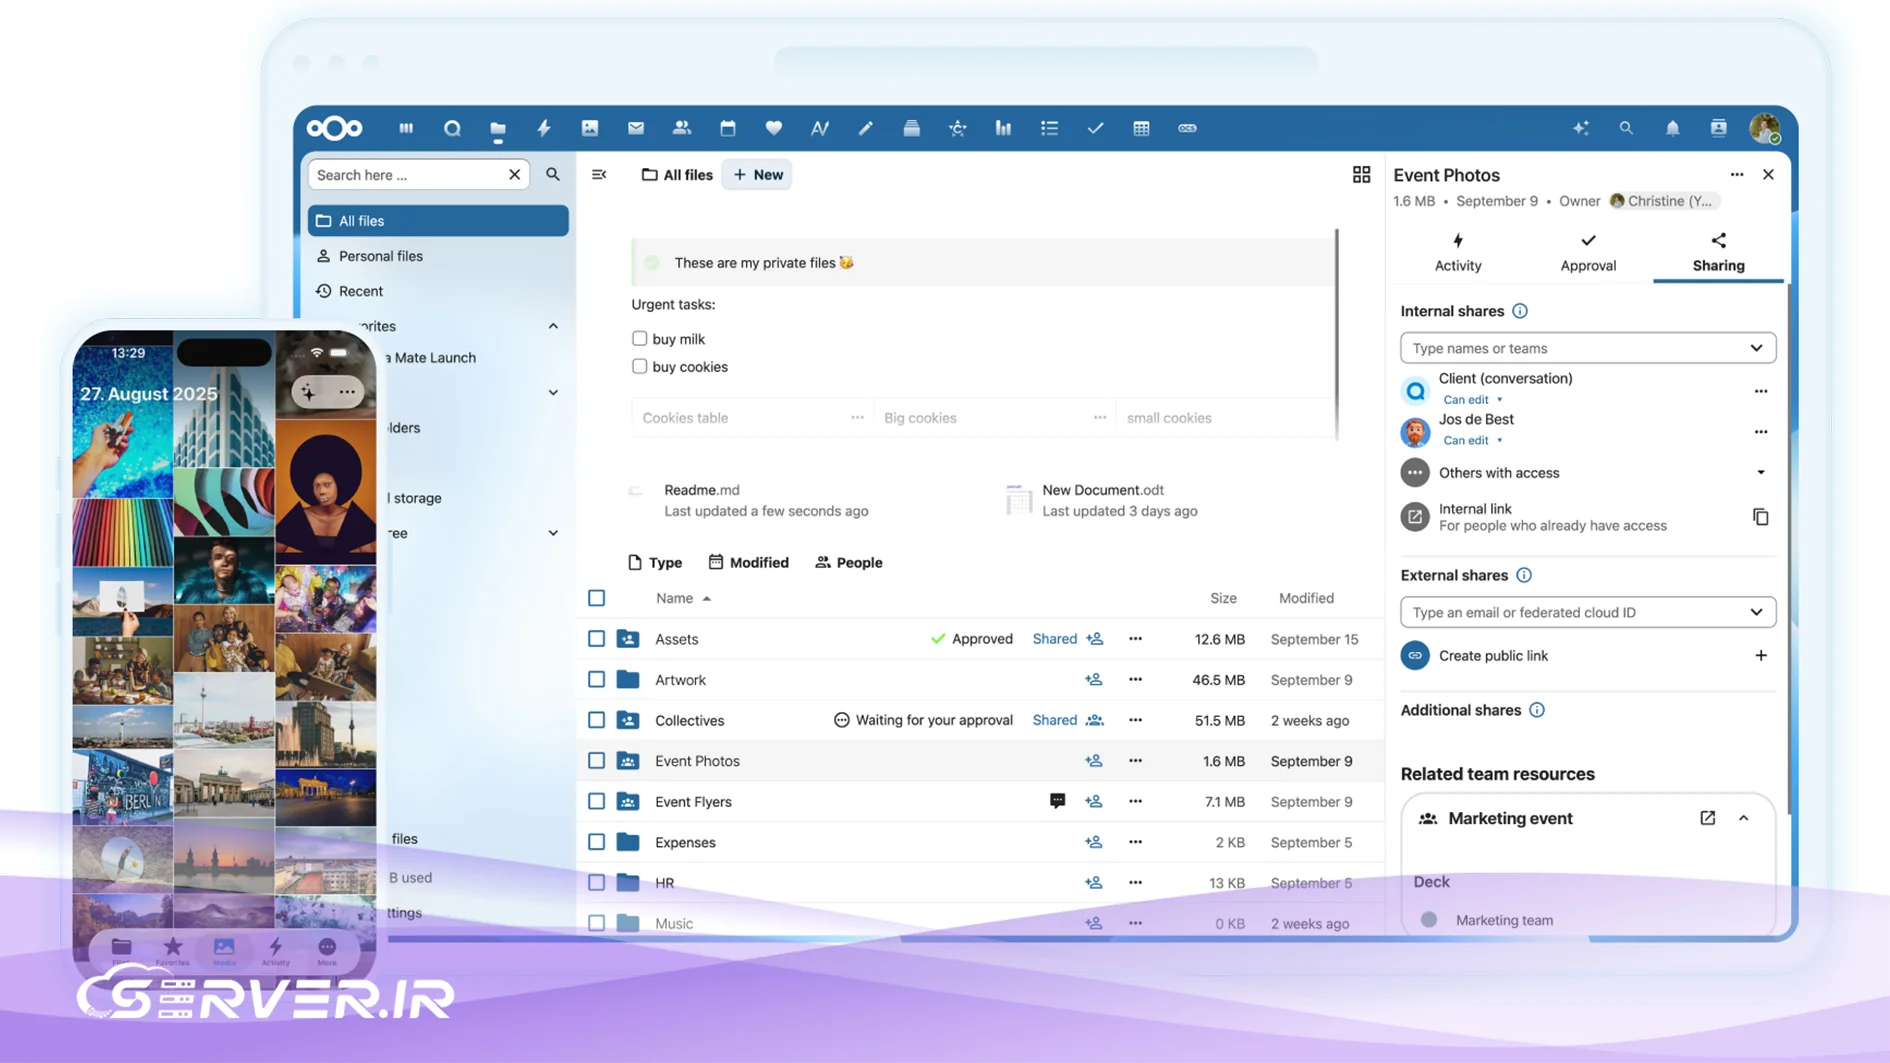Filter files by Type
The height and width of the screenshot is (1063, 1890).
click(x=655, y=563)
